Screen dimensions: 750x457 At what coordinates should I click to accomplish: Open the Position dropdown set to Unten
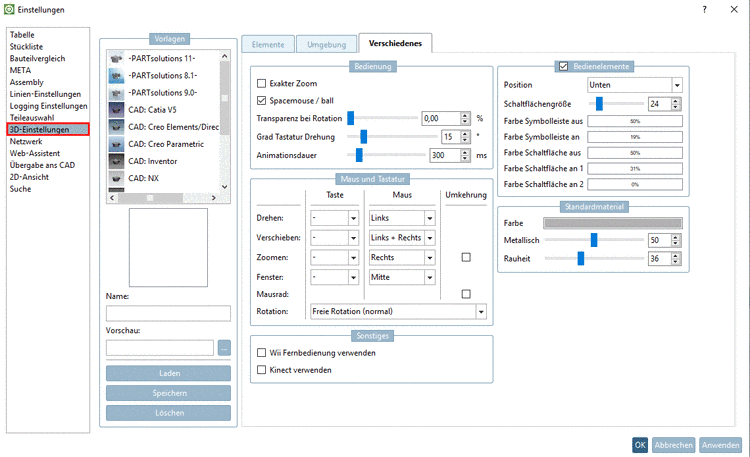click(x=635, y=85)
